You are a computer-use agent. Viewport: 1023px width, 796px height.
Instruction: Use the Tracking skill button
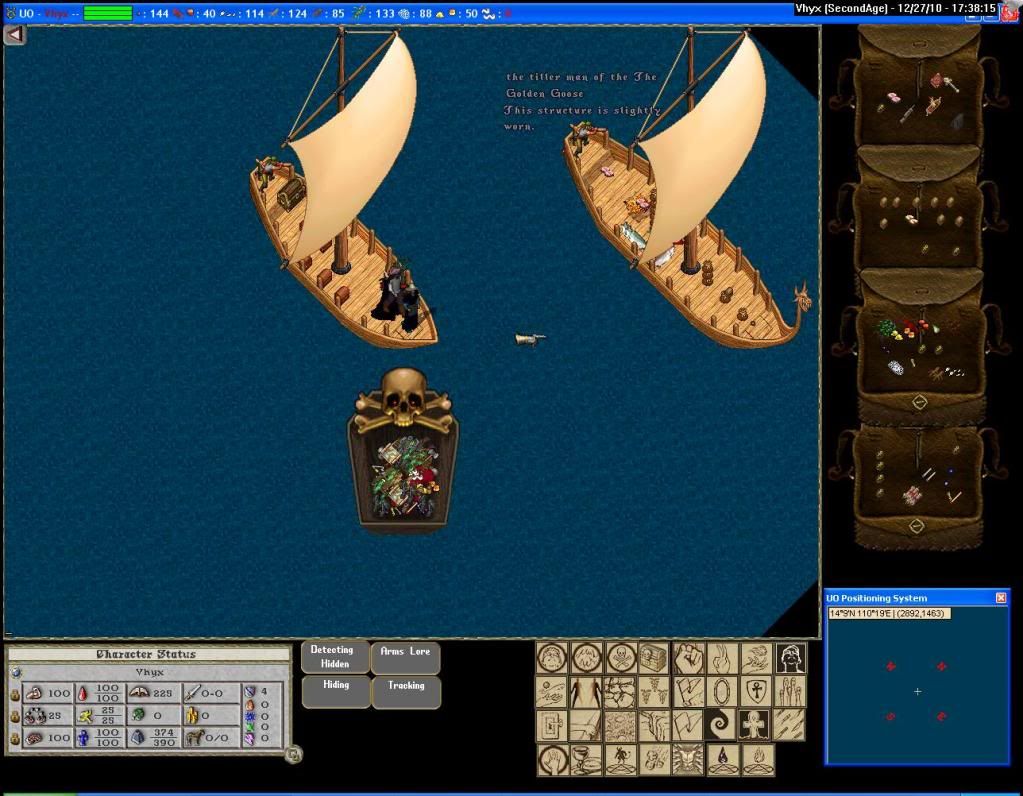406,692
